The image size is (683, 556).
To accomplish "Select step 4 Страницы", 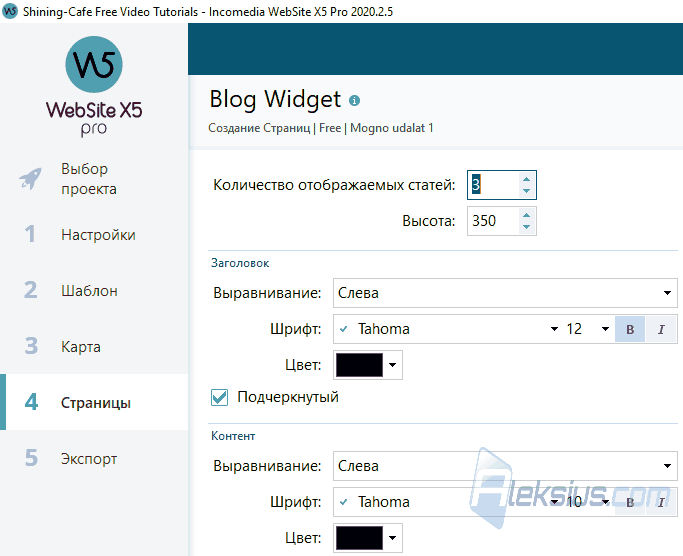I will [94, 402].
